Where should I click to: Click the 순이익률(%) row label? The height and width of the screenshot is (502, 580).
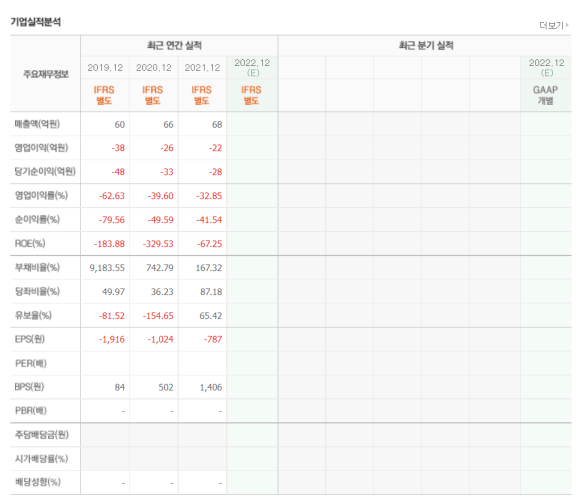37,220
